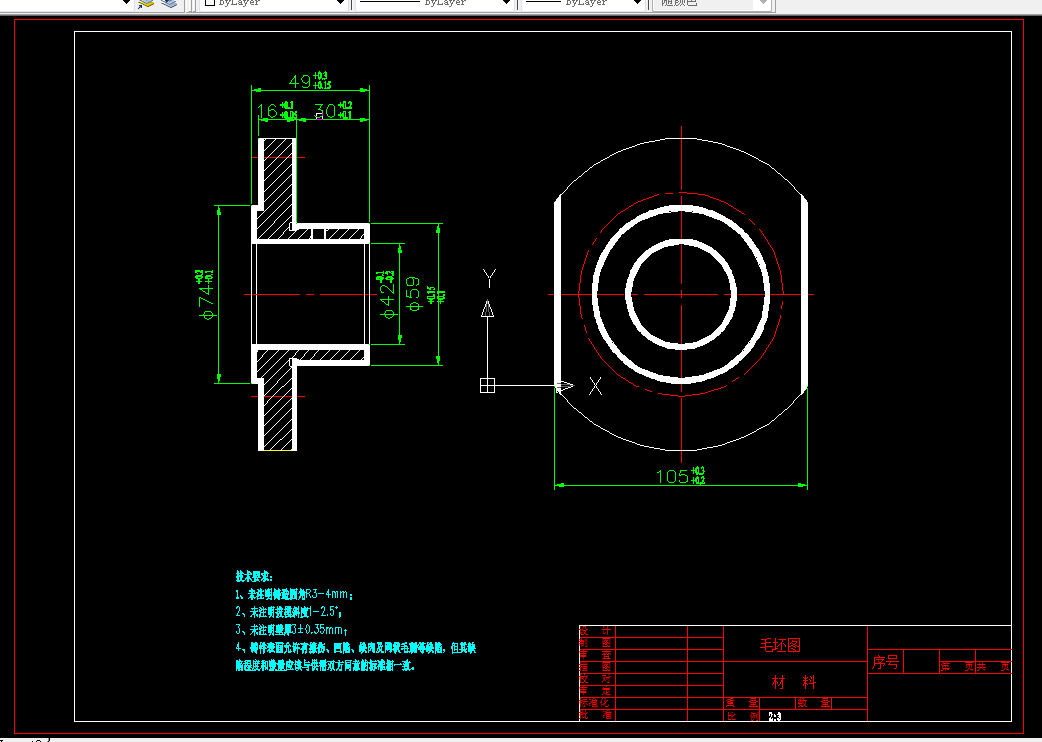Open the layer list dropdown arrow
This screenshot has height=742, width=1042.
126,3
